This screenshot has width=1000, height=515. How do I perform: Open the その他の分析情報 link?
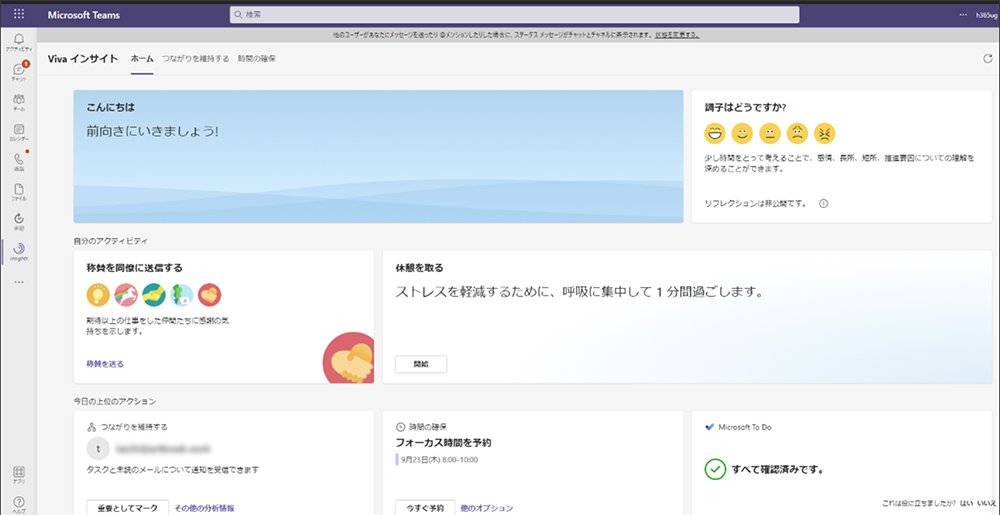(204, 508)
